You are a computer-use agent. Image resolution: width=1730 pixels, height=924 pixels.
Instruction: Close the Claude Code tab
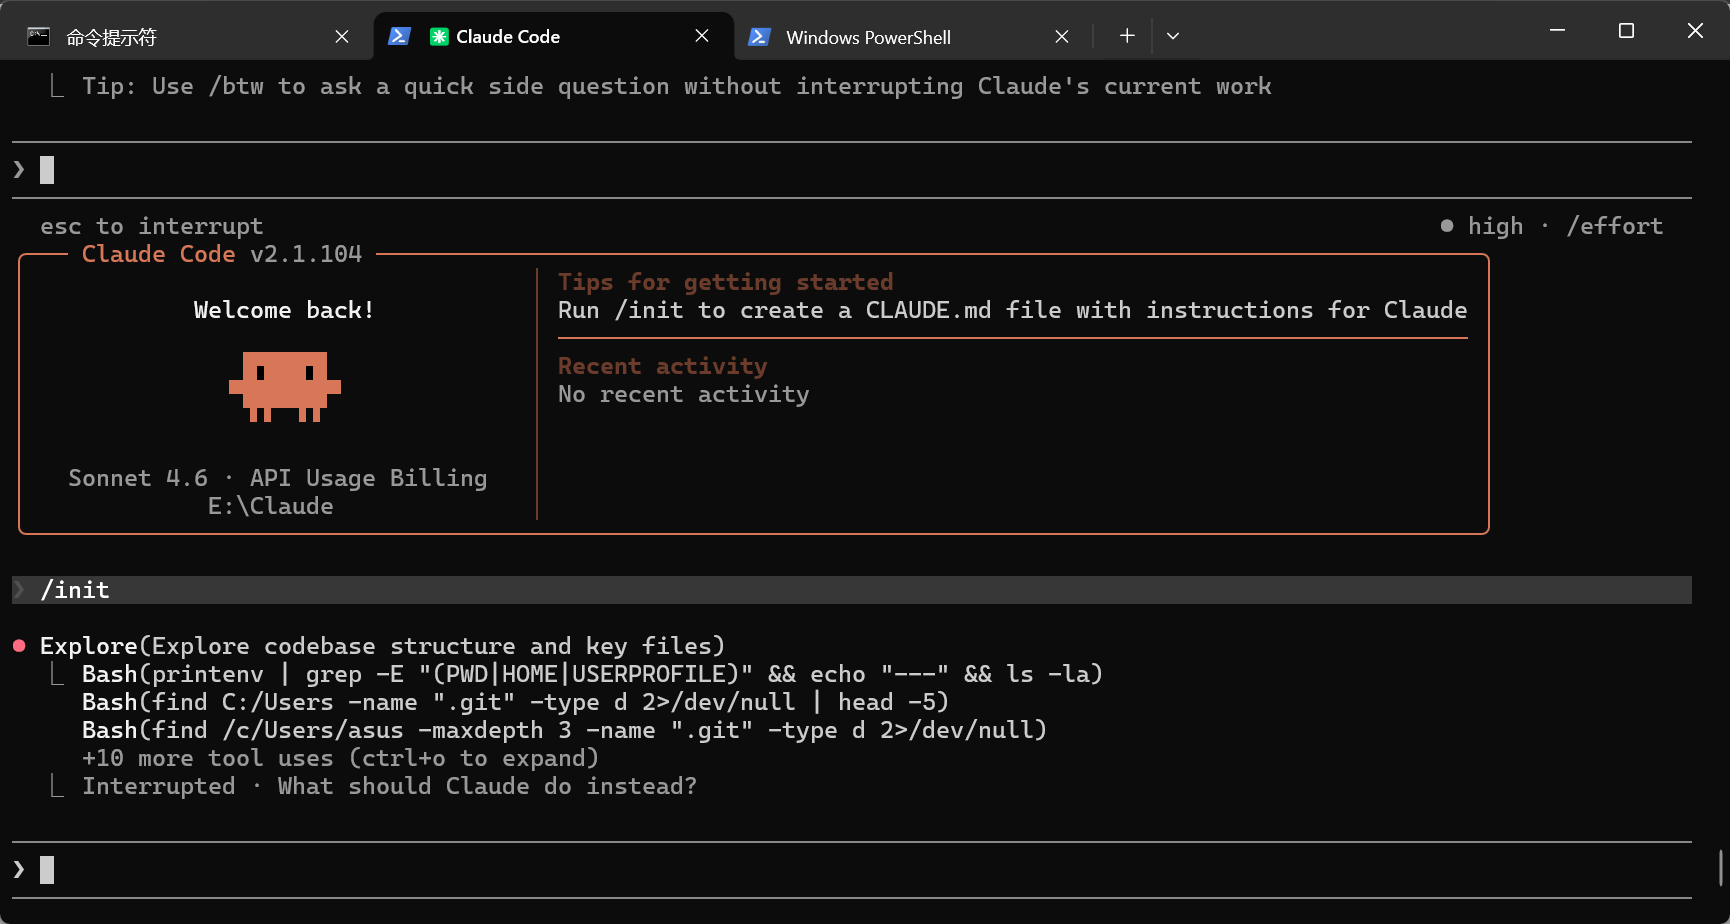pyautogui.click(x=702, y=36)
